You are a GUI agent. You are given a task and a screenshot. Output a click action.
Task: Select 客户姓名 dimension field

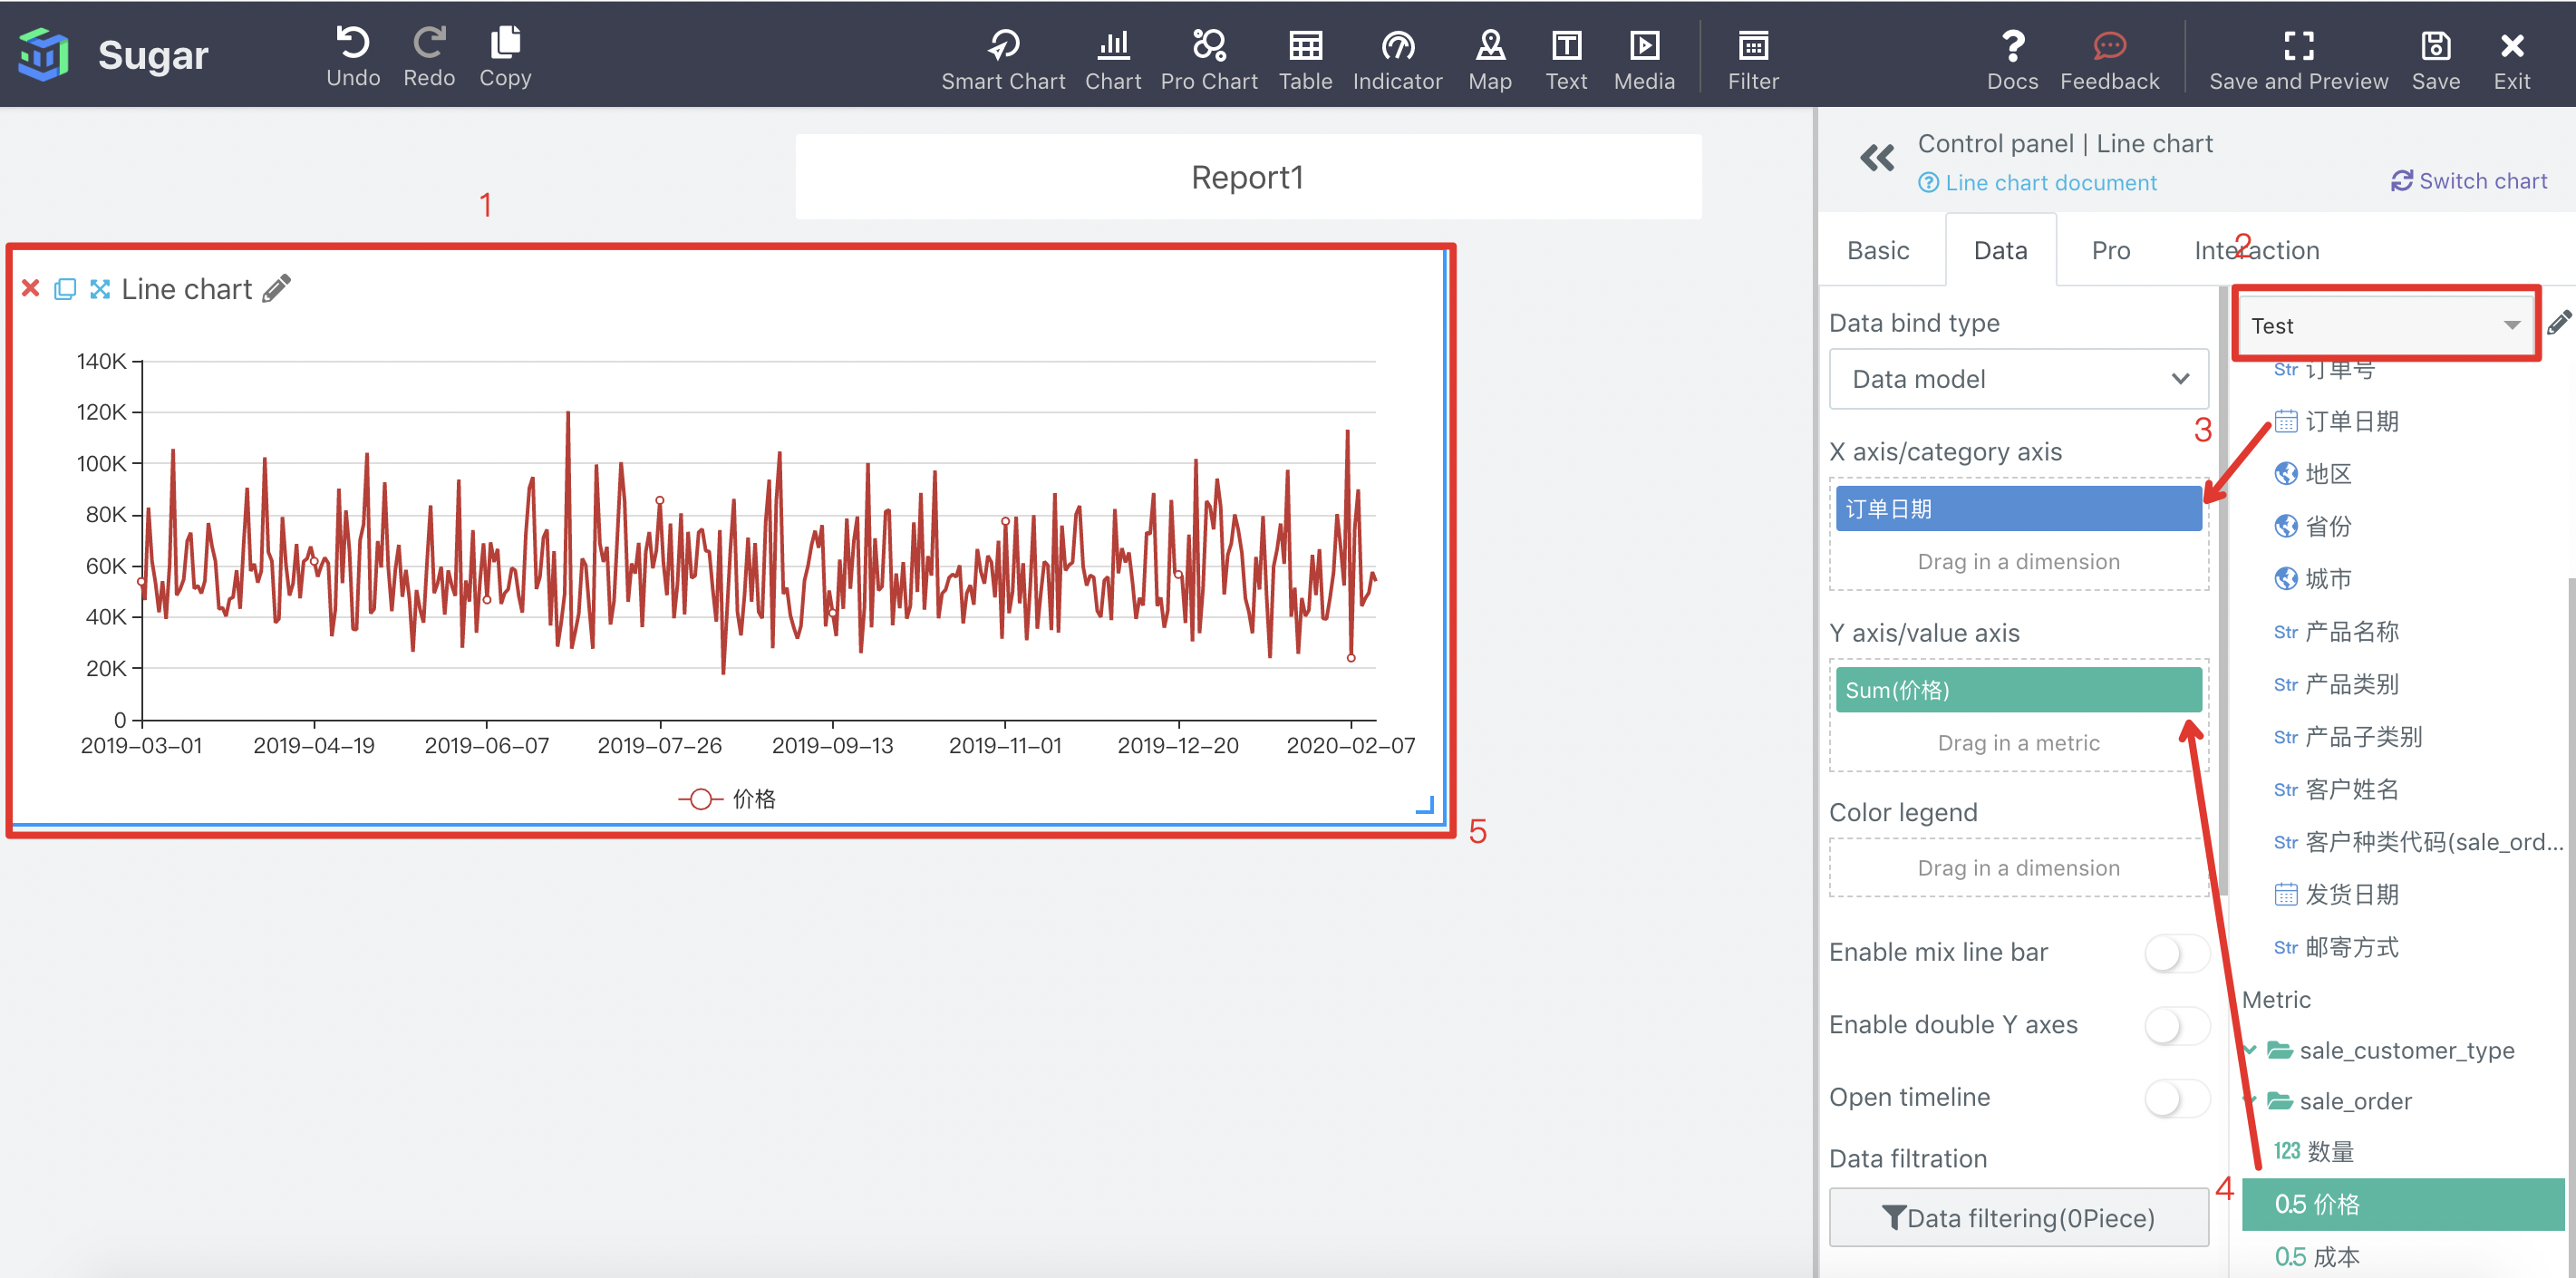[2336, 789]
